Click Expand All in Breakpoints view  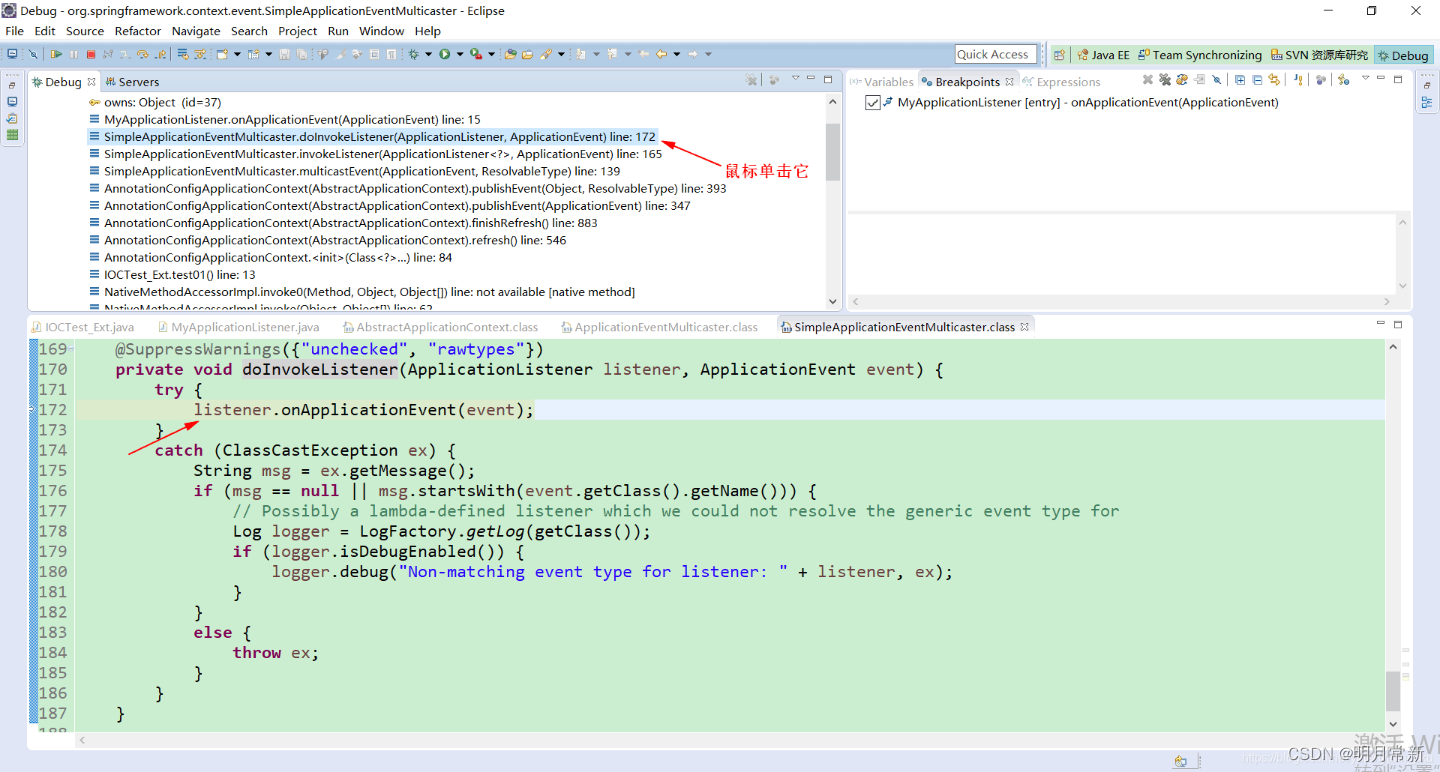[x=1240, y=80]
